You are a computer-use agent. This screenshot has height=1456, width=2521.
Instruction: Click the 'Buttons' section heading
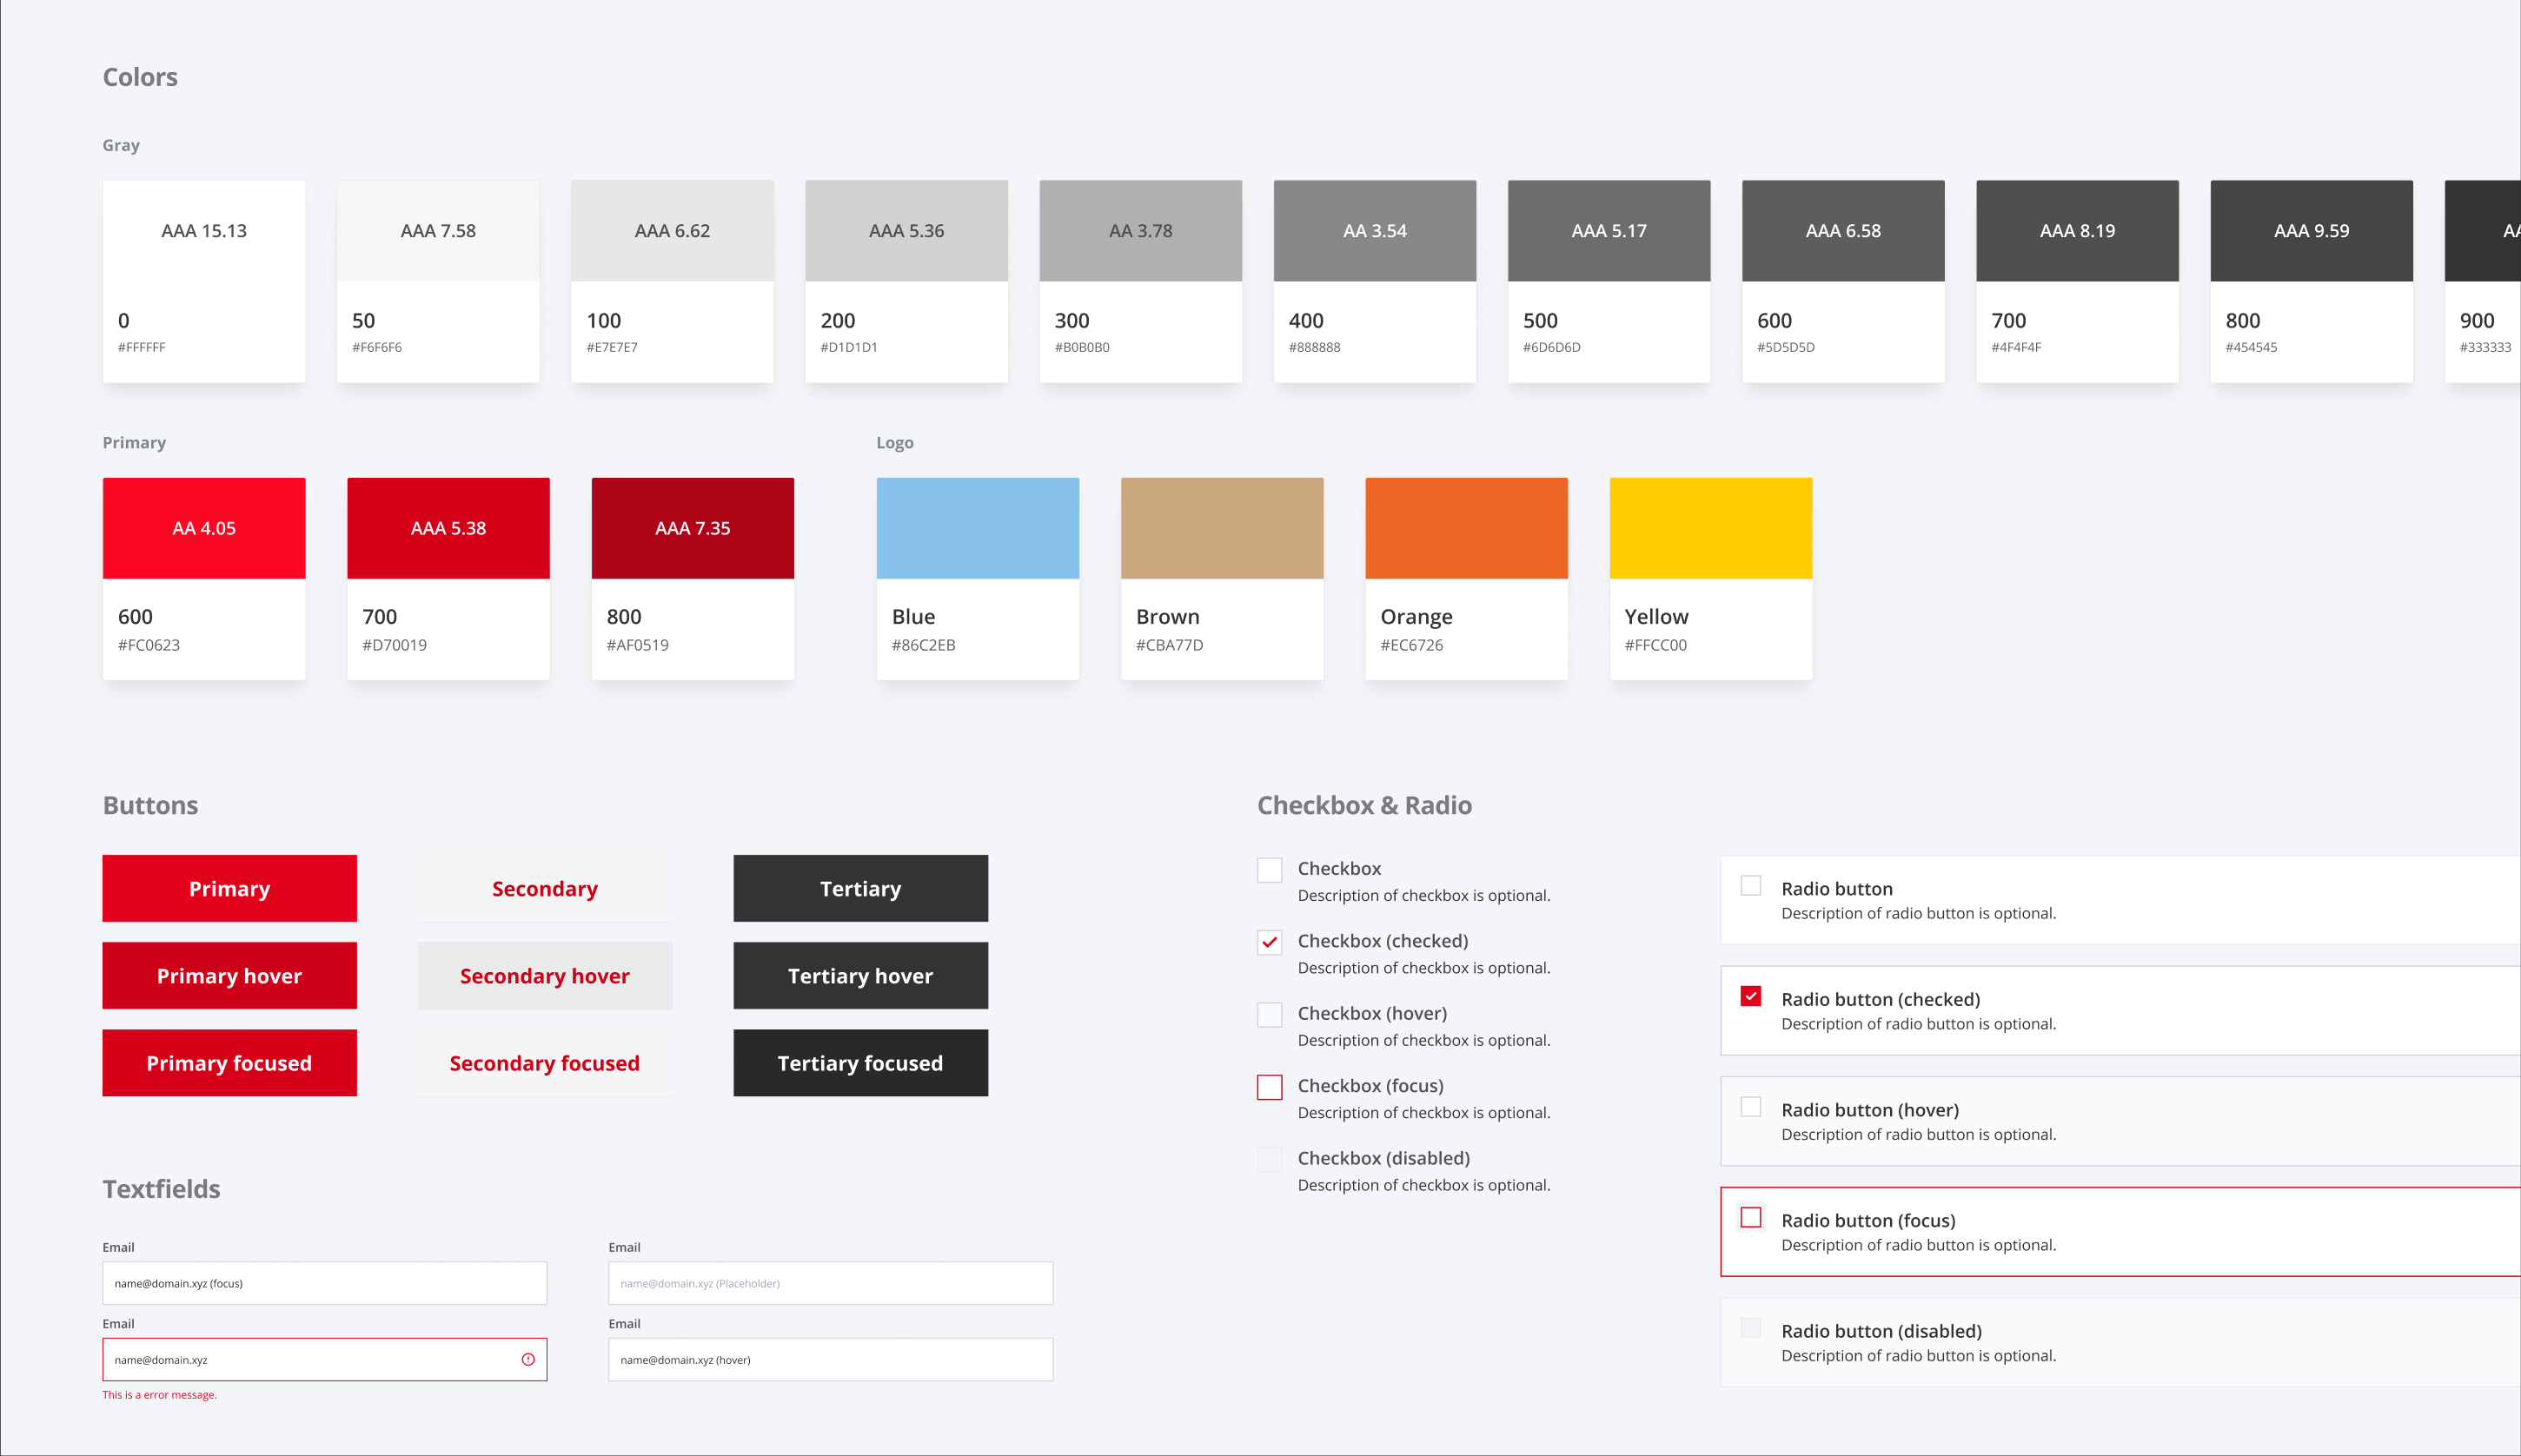pyautogui.click(x=150, y=805)
